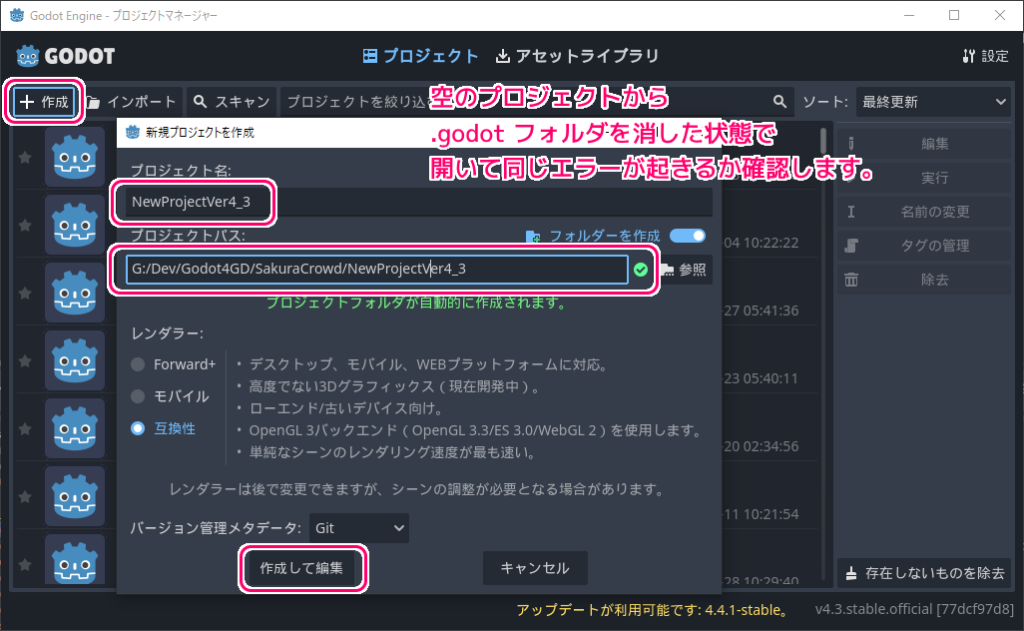1024x631 pixels.
Task: Click the 作成 plus icon
Action: pyautogui.click(x=25, y=101)
